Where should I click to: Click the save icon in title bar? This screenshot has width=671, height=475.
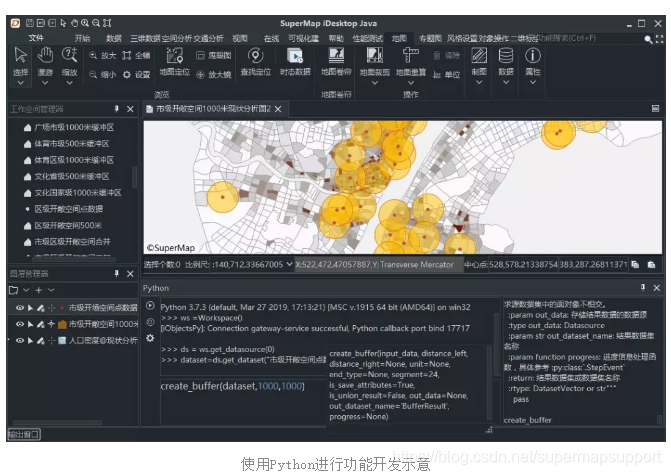click(30, 23)
